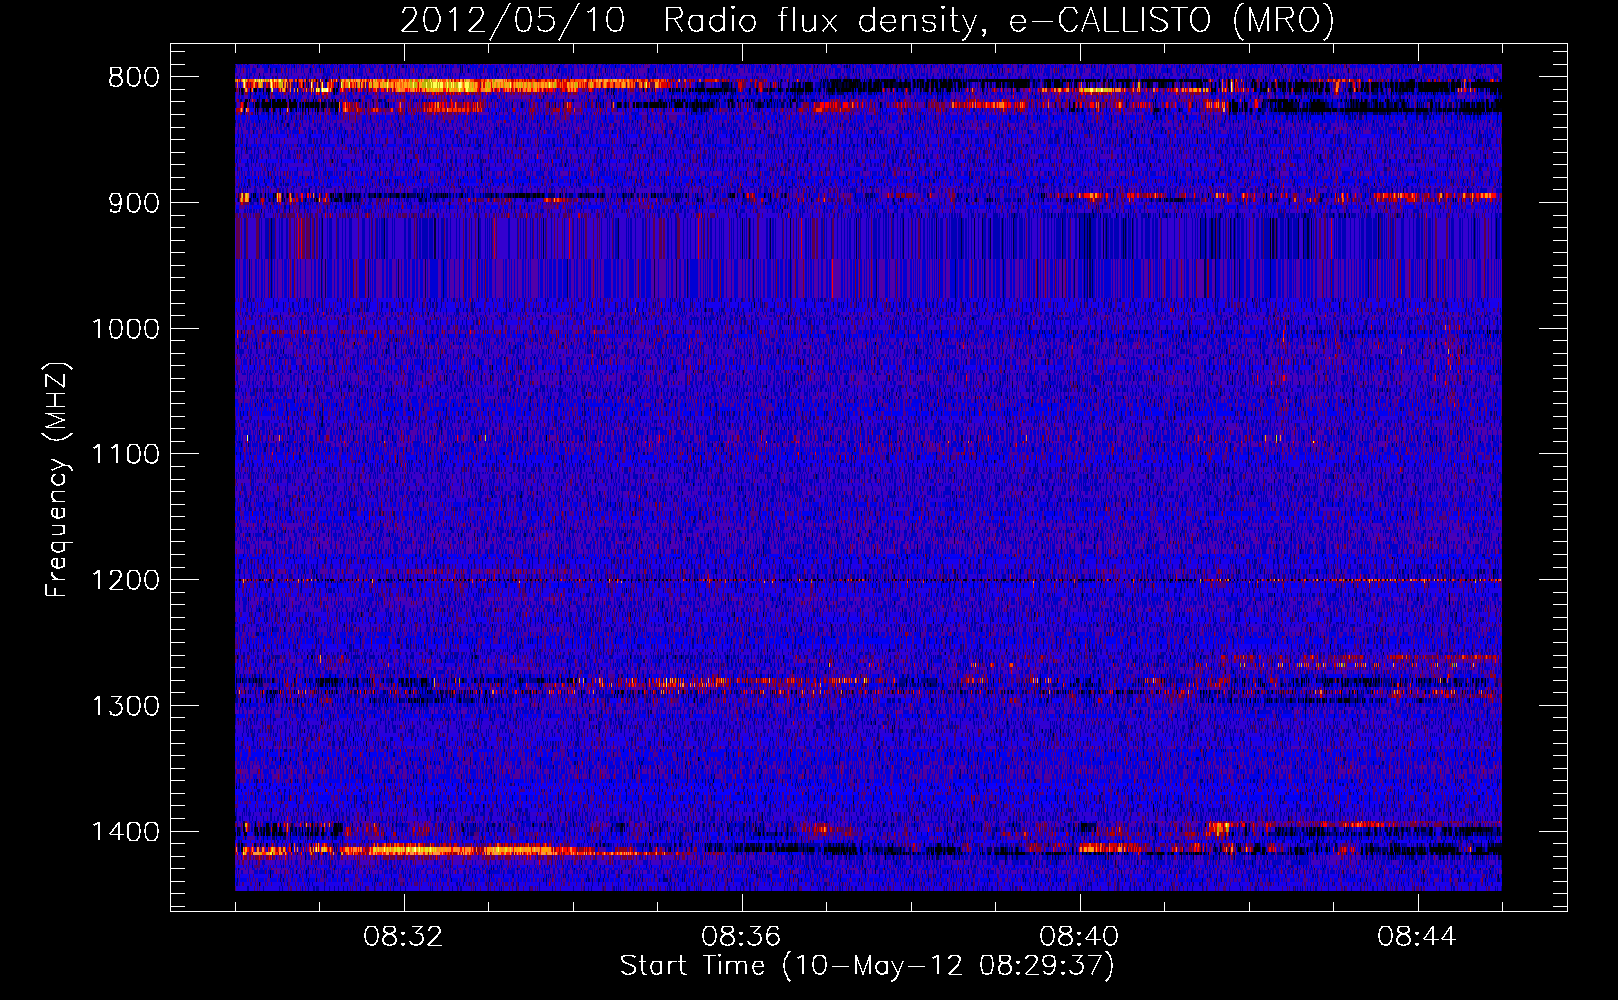Click the 1100 frequency tick label
The height and width of the screenshot is (1000, 1618).
[125, 455]
